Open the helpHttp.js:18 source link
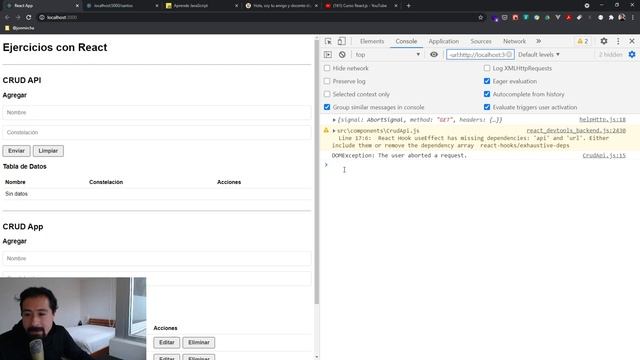The width and height of the screenshot is (640, 360). click(x=602, y=120)
